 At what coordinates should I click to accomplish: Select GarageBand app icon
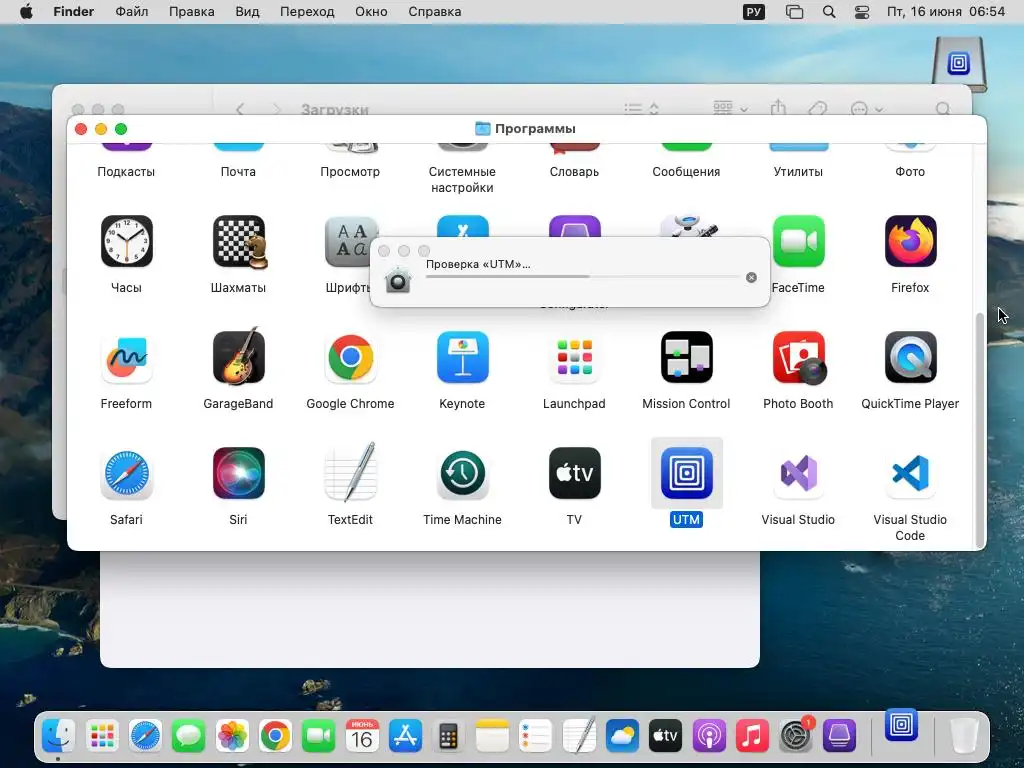click(238, 356)
